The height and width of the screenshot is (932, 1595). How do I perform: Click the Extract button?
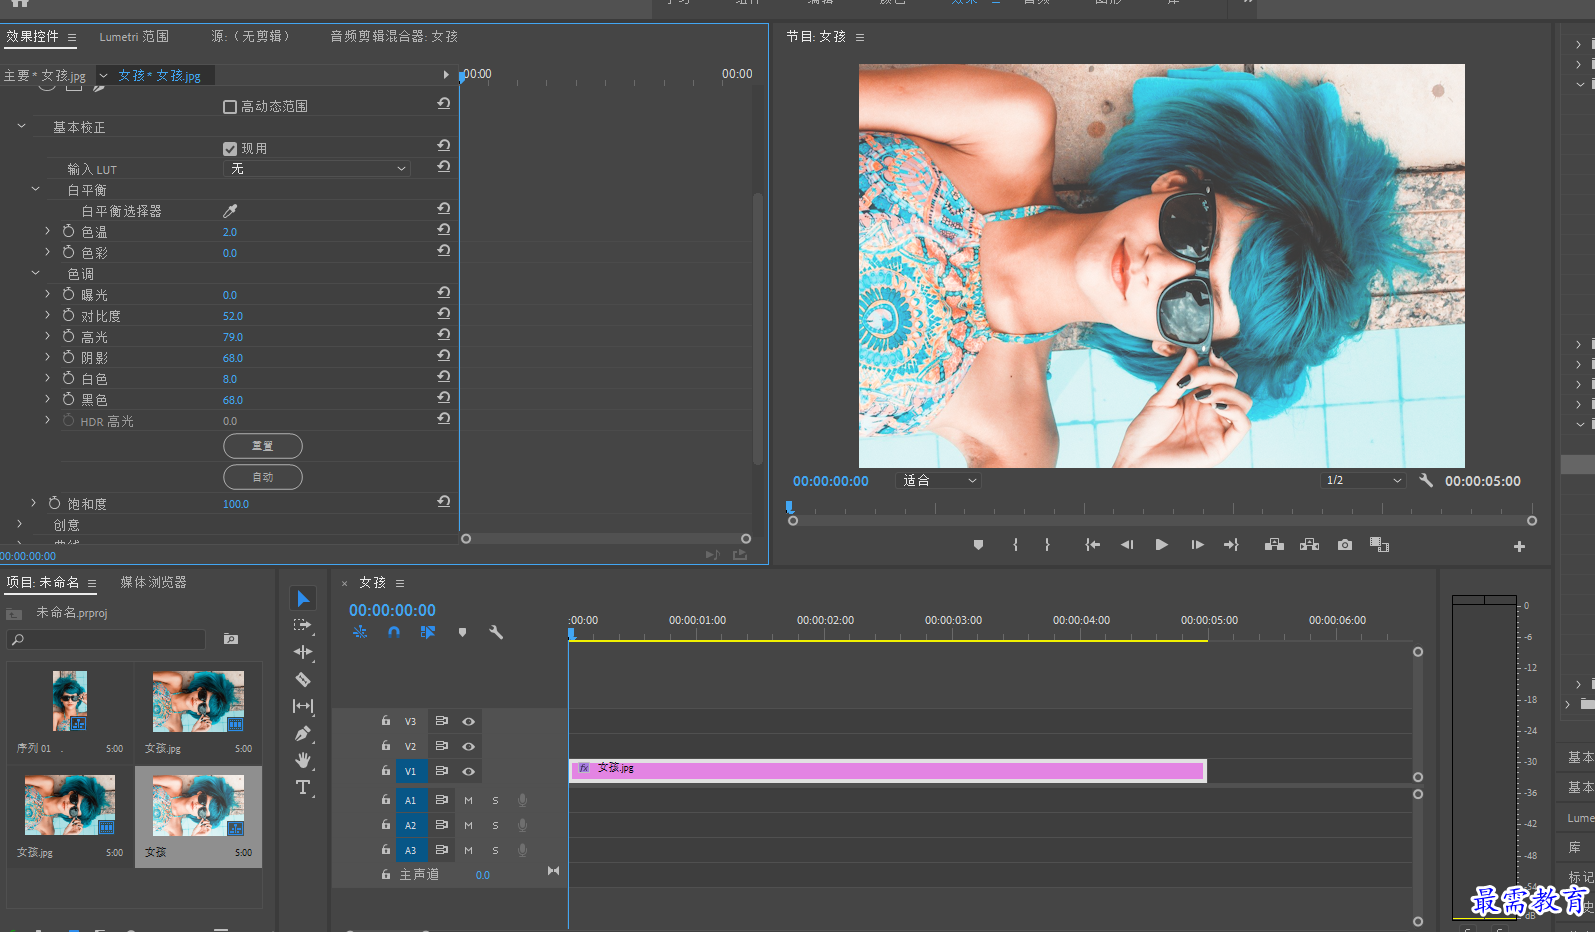coord(1309,545)
